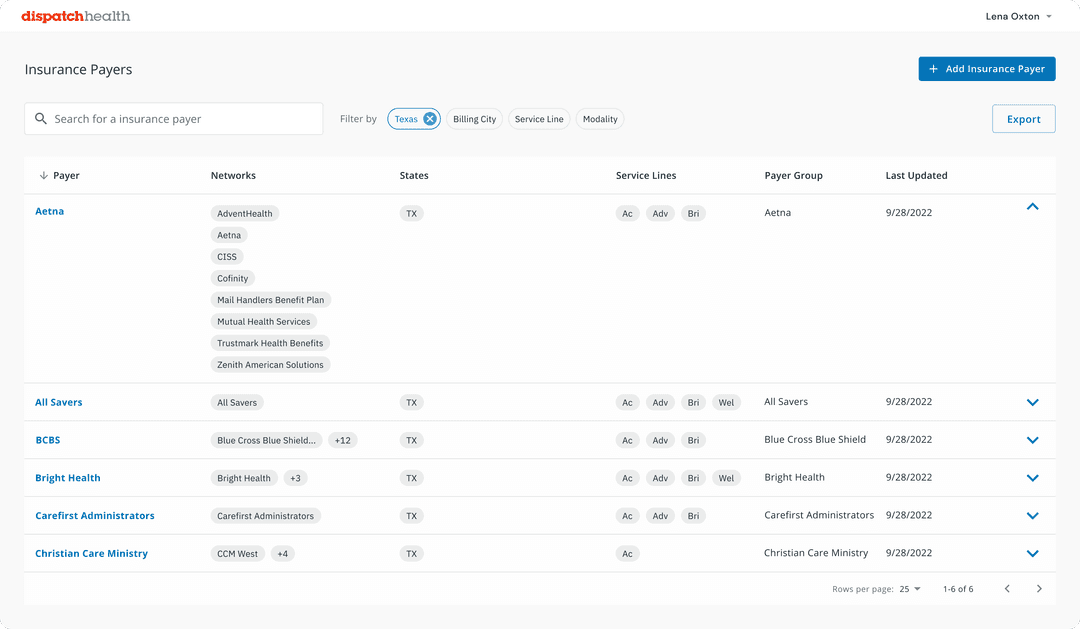The image size is (1080, 629).
Task: Click the AdventHealth network chip
Action: tap(245, 214)
